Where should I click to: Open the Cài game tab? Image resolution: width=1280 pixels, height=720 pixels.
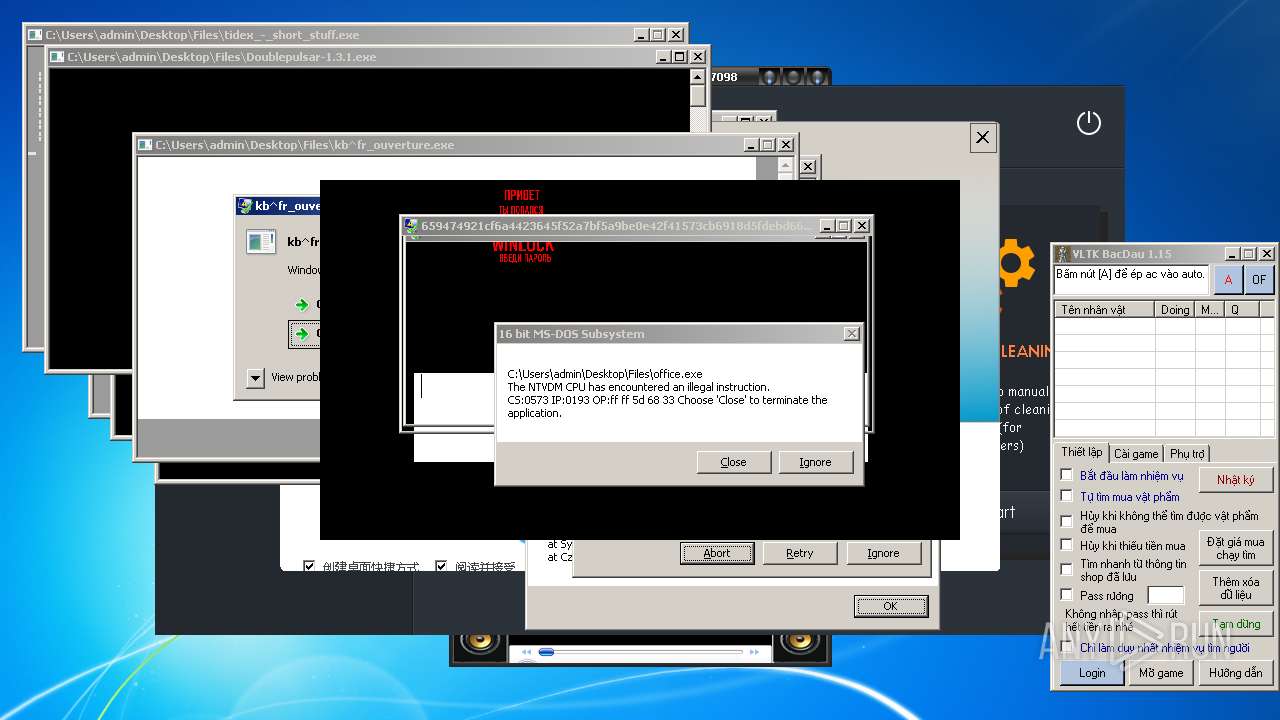tap(1136, 454)
